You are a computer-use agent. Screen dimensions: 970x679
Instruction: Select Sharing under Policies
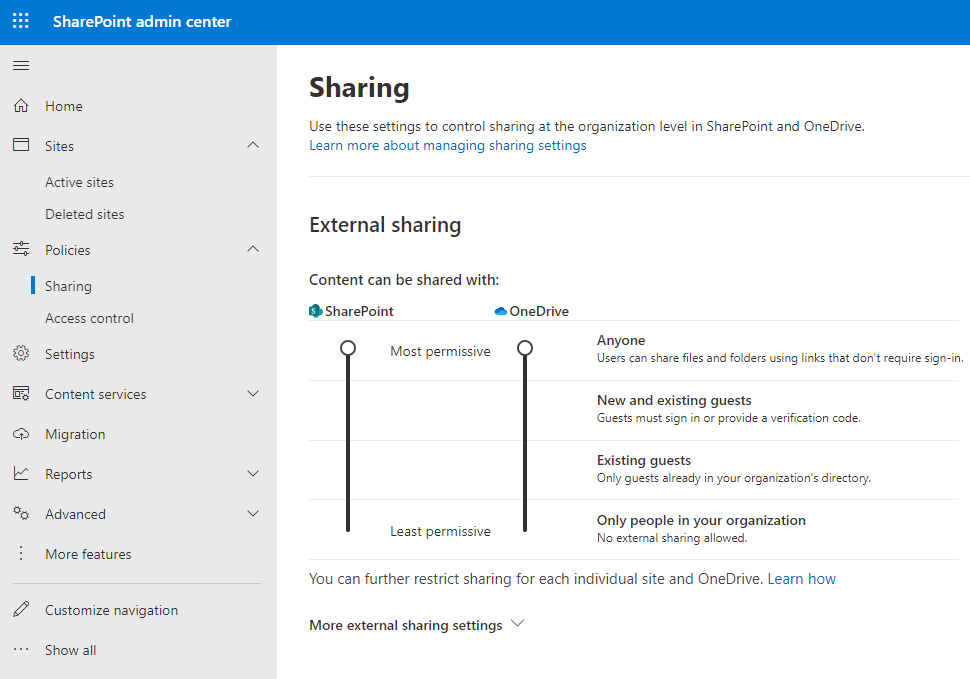tap(68, 286)
